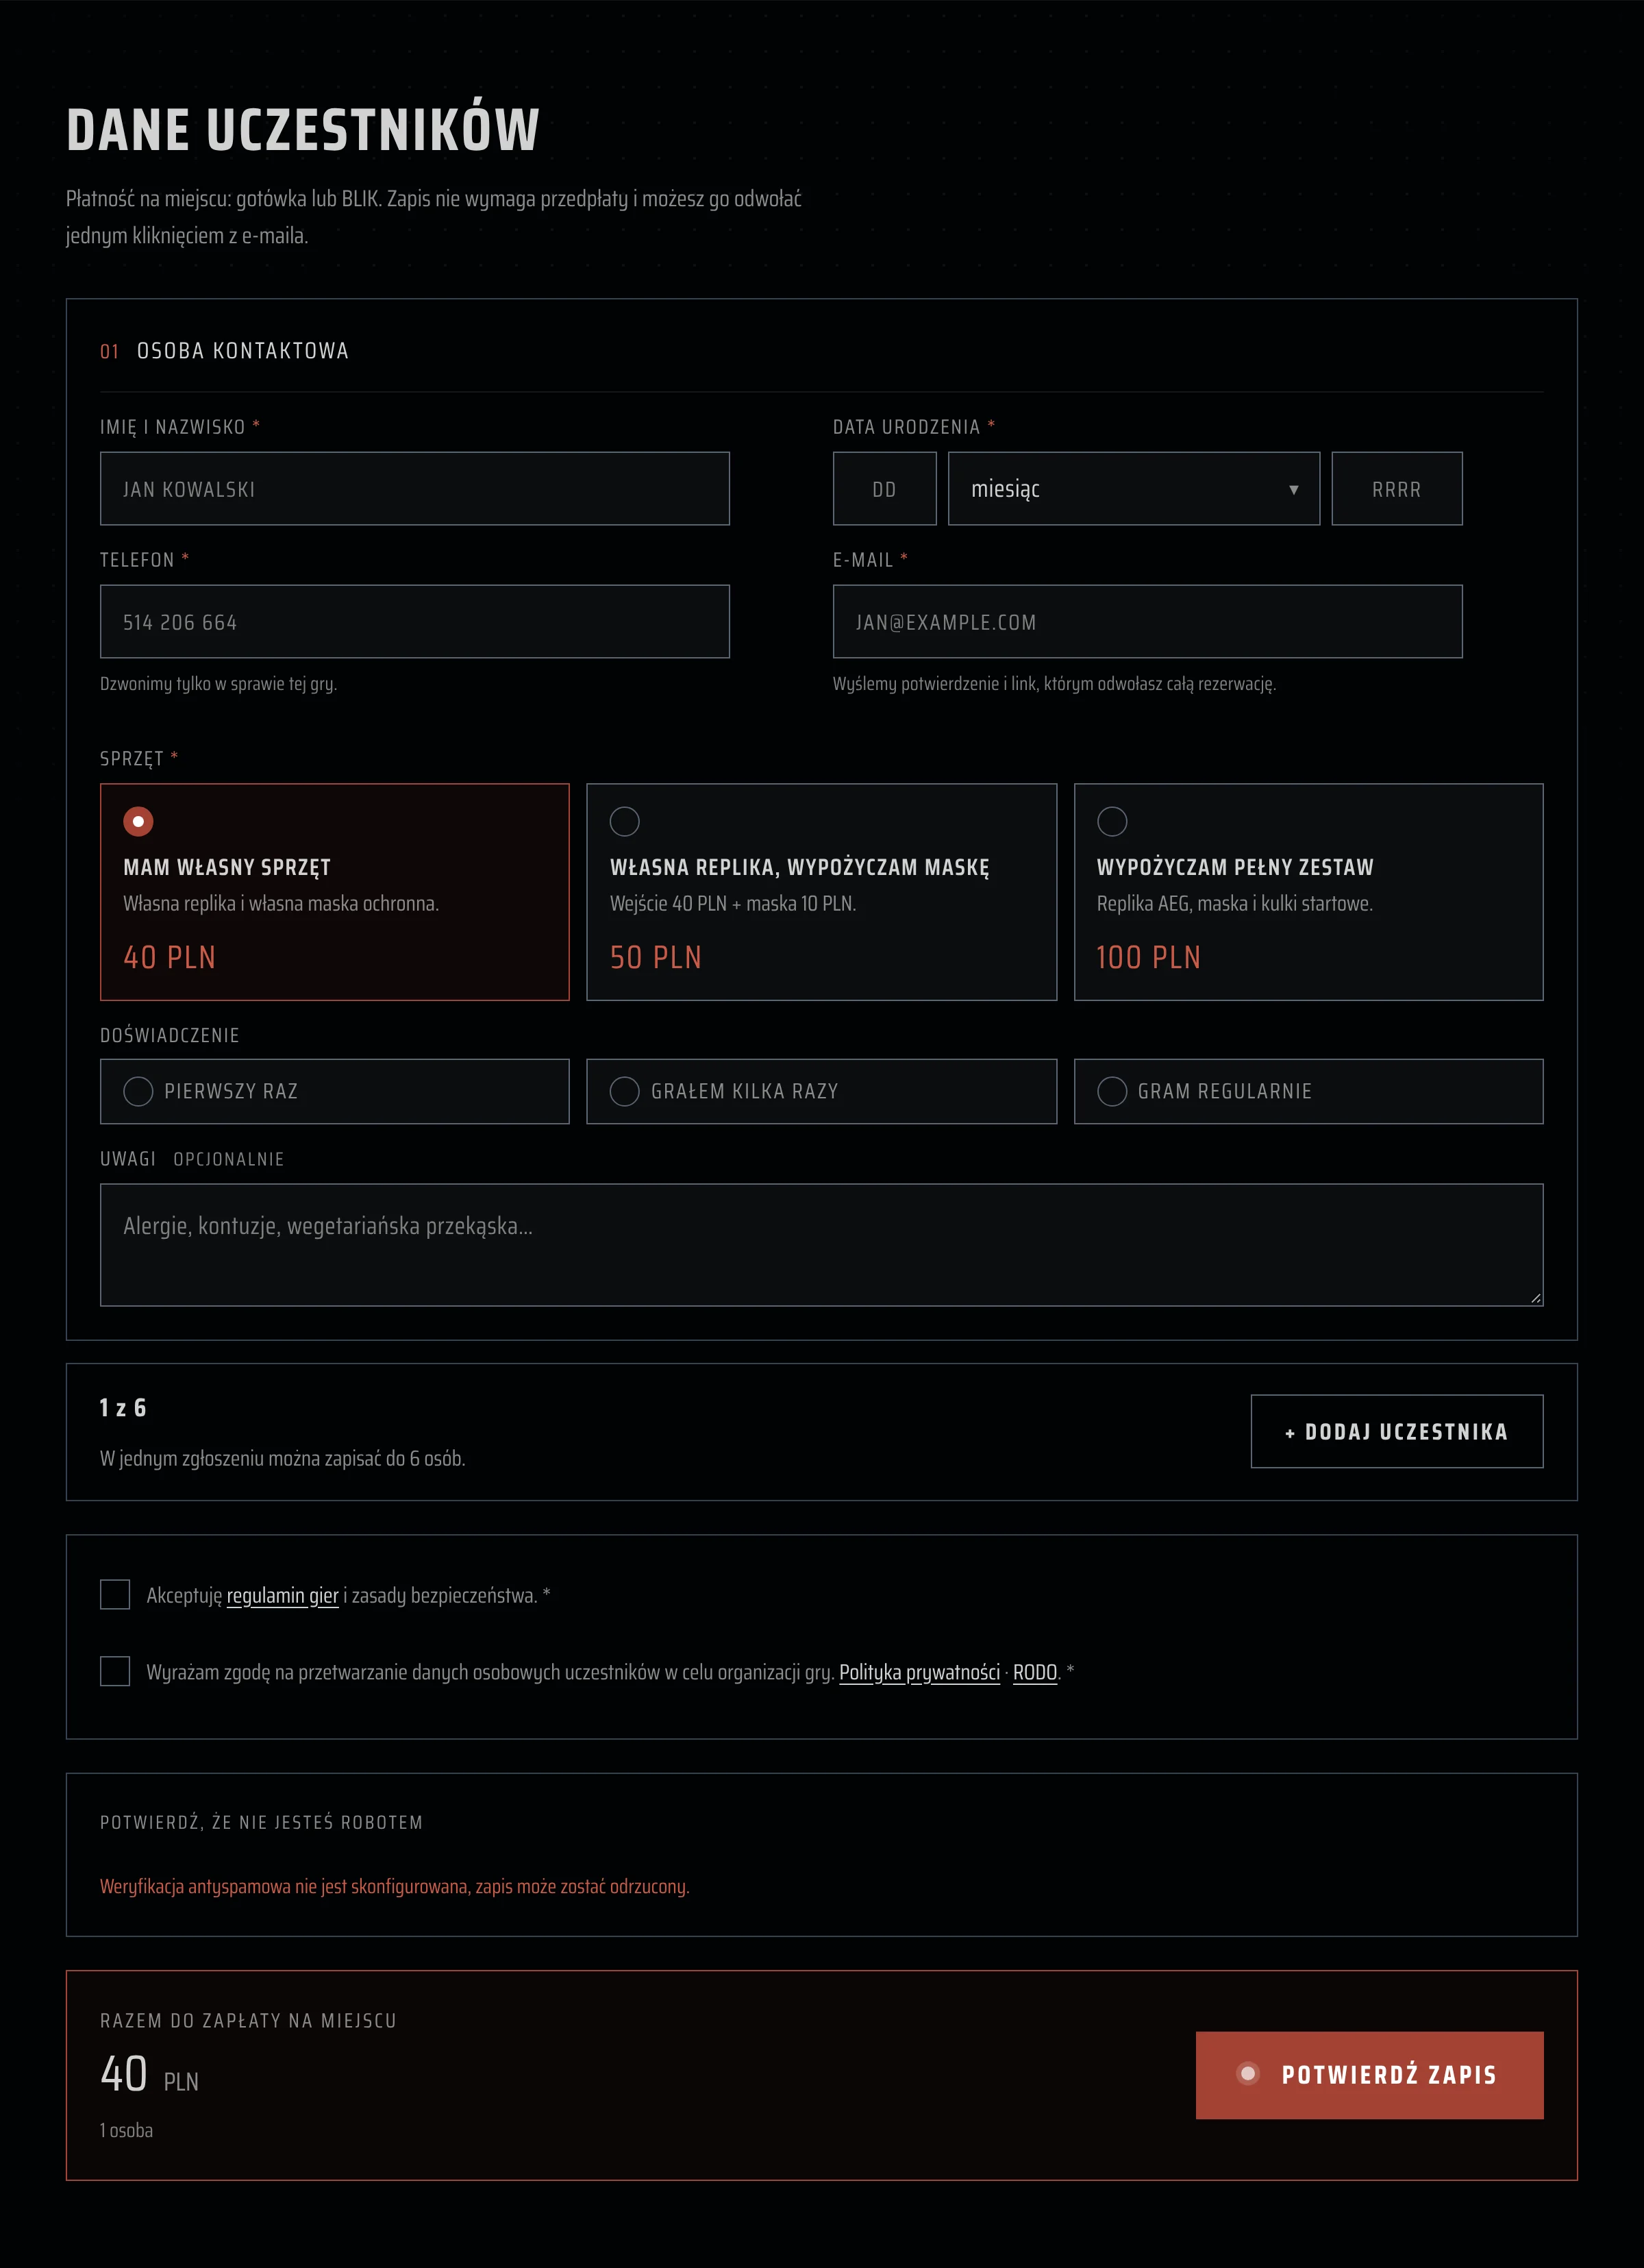Click into the Uwagi textarea

pyautogui.click(x=821, y=1245)
